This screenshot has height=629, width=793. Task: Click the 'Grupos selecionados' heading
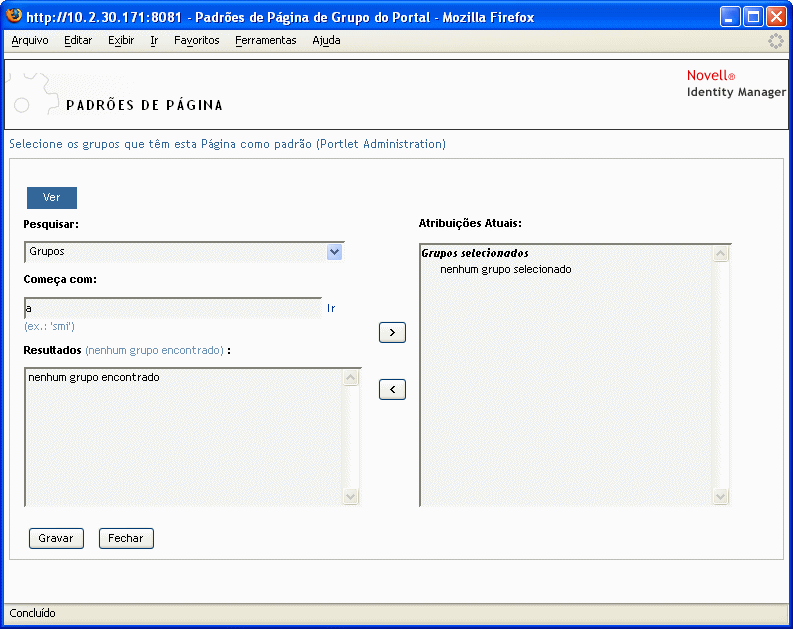pos(475,253)
